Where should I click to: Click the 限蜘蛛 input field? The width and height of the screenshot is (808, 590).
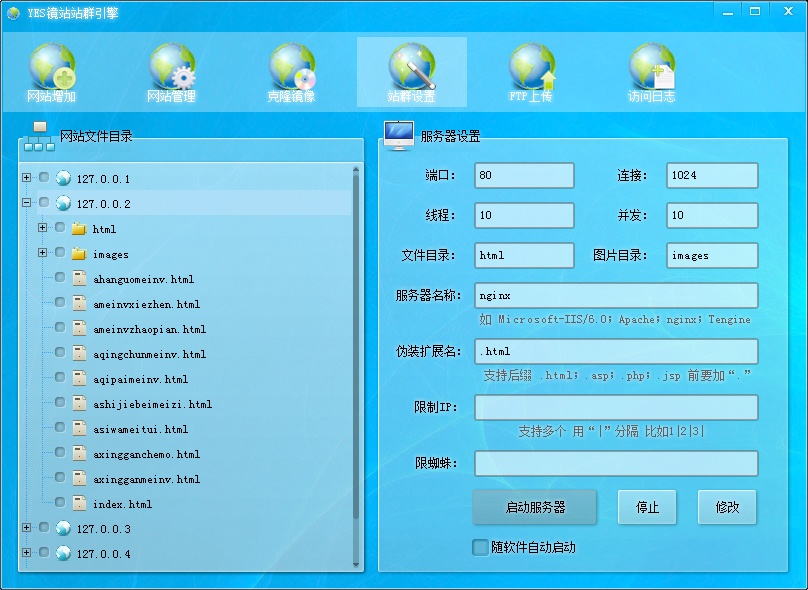pyautogui.click(x=616, y=464)
